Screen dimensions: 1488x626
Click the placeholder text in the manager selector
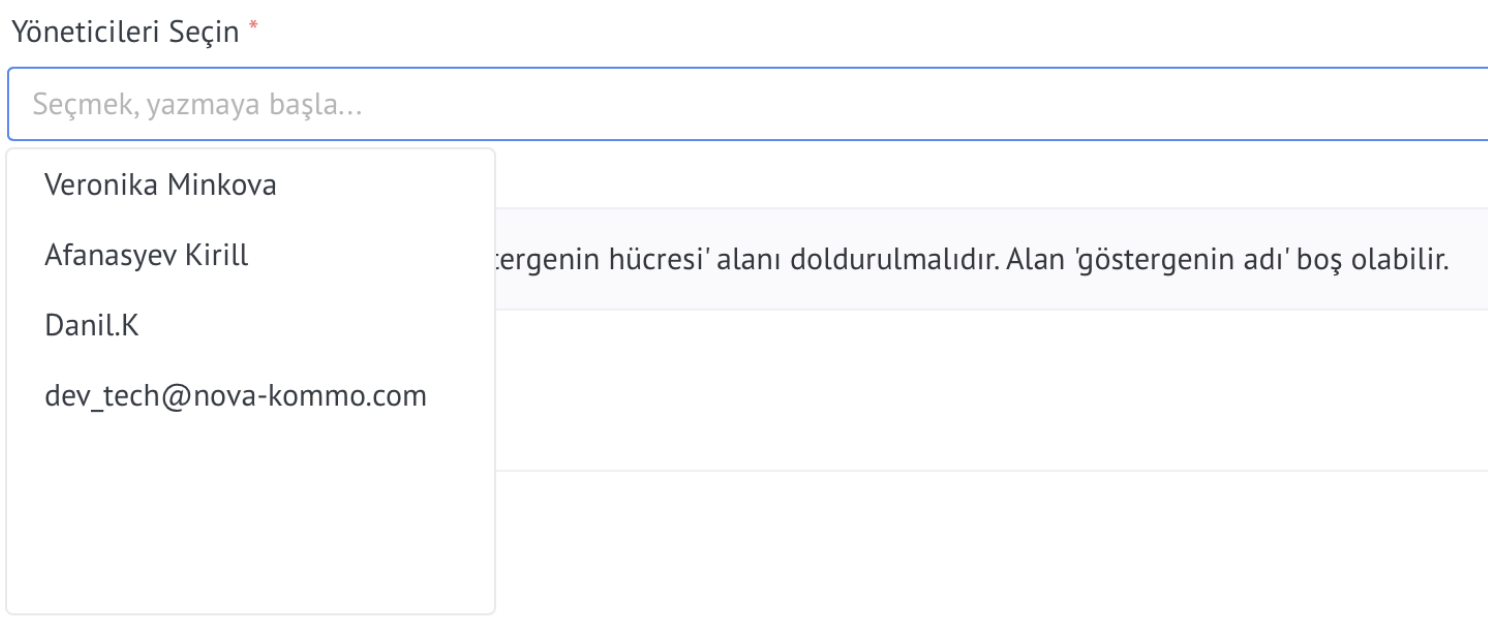[x=197, y=104]
